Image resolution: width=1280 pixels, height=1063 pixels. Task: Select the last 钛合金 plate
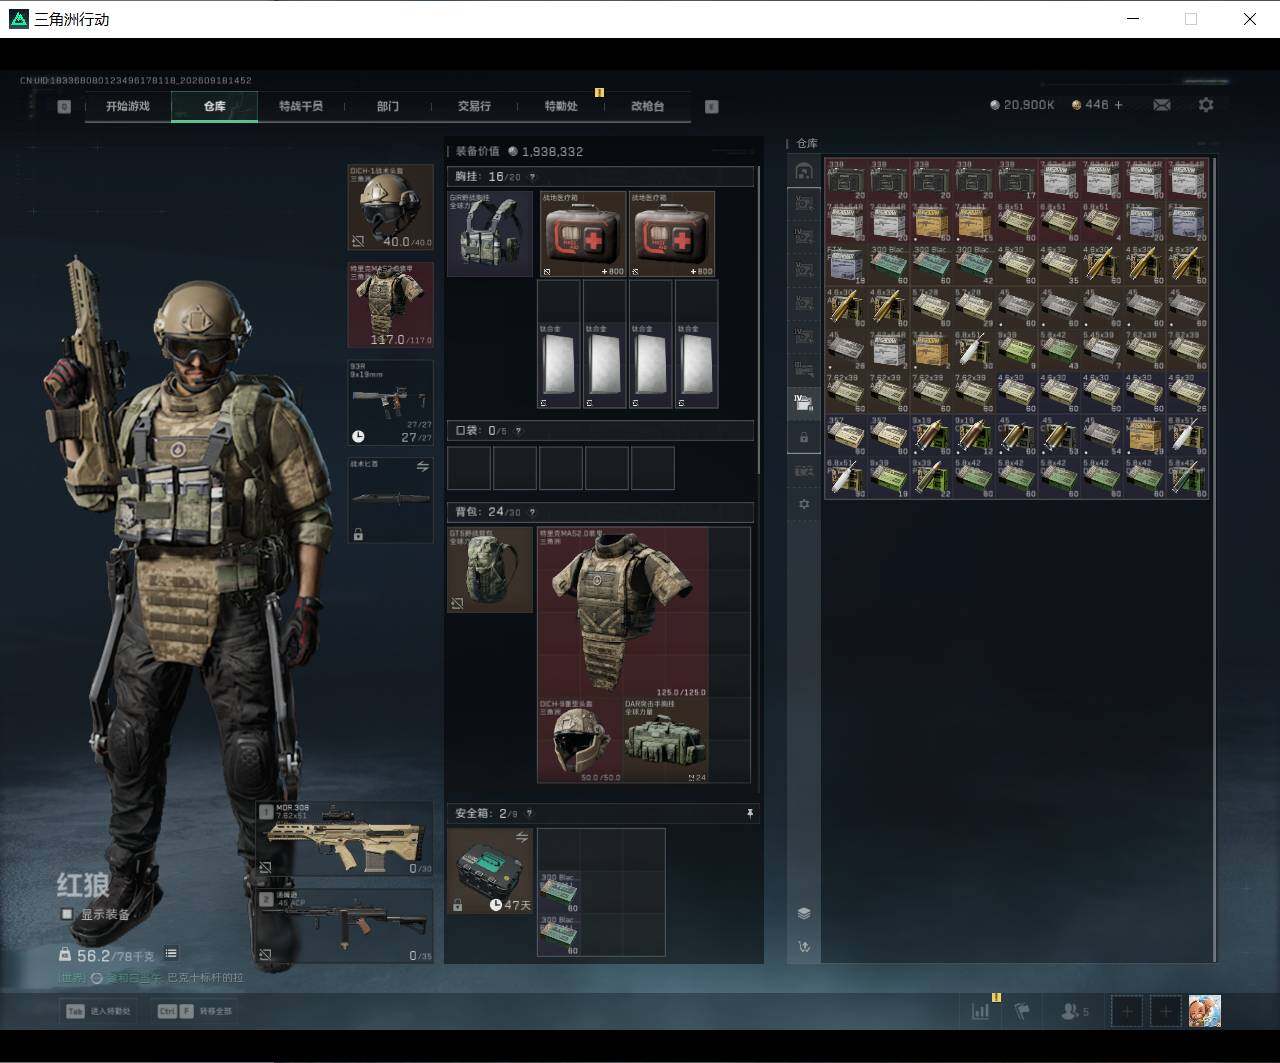[x=696, y=365]
